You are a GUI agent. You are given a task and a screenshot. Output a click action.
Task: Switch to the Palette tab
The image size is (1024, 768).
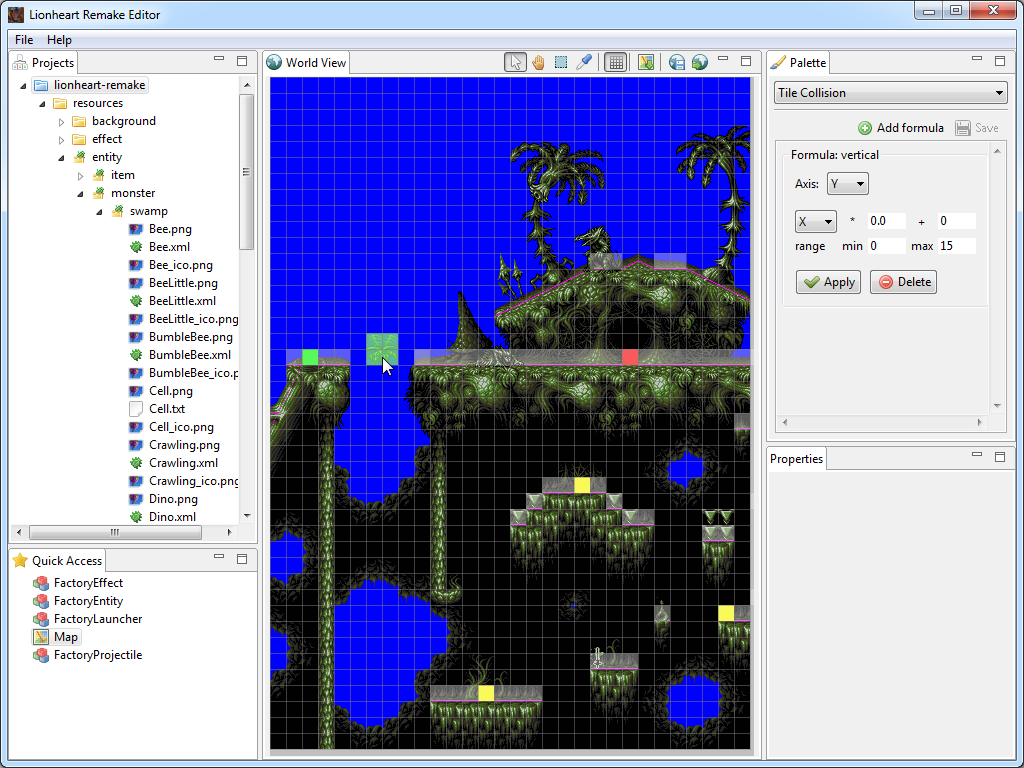point(798,63)
